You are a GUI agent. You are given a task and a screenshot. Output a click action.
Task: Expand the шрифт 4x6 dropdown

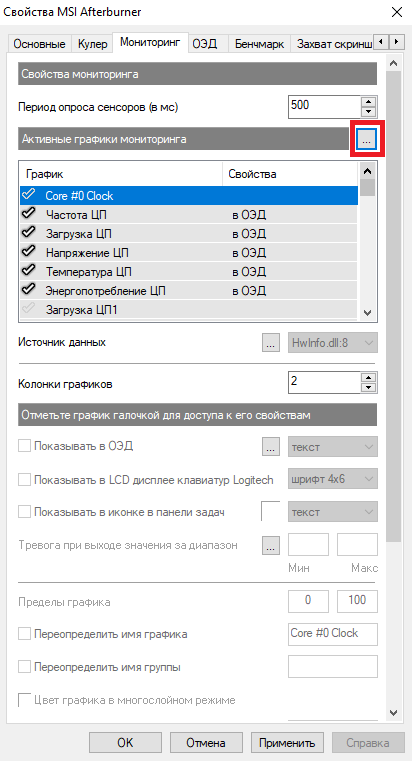click(333, 479)
